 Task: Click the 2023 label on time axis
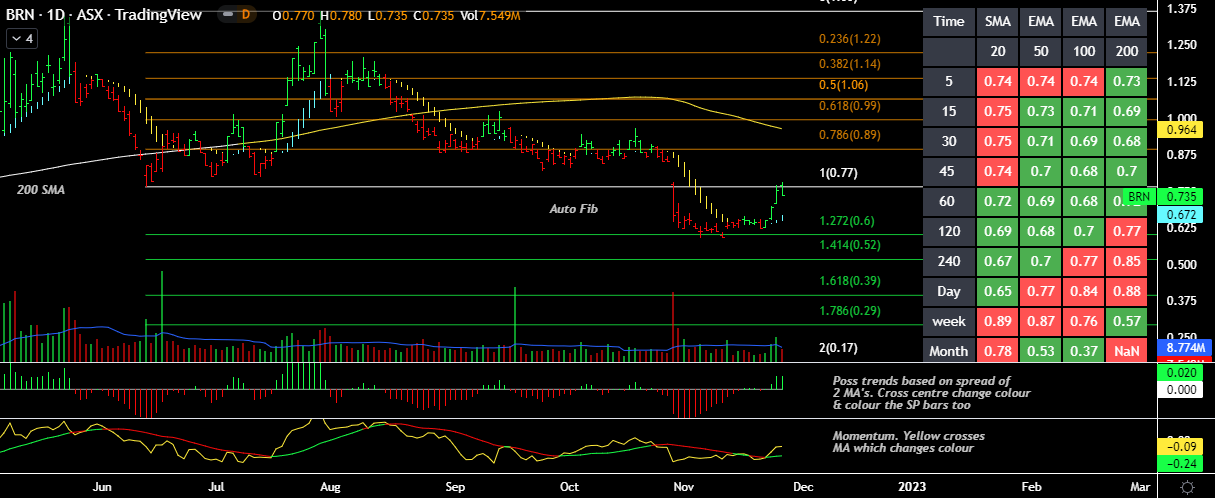tap(911, 487)
